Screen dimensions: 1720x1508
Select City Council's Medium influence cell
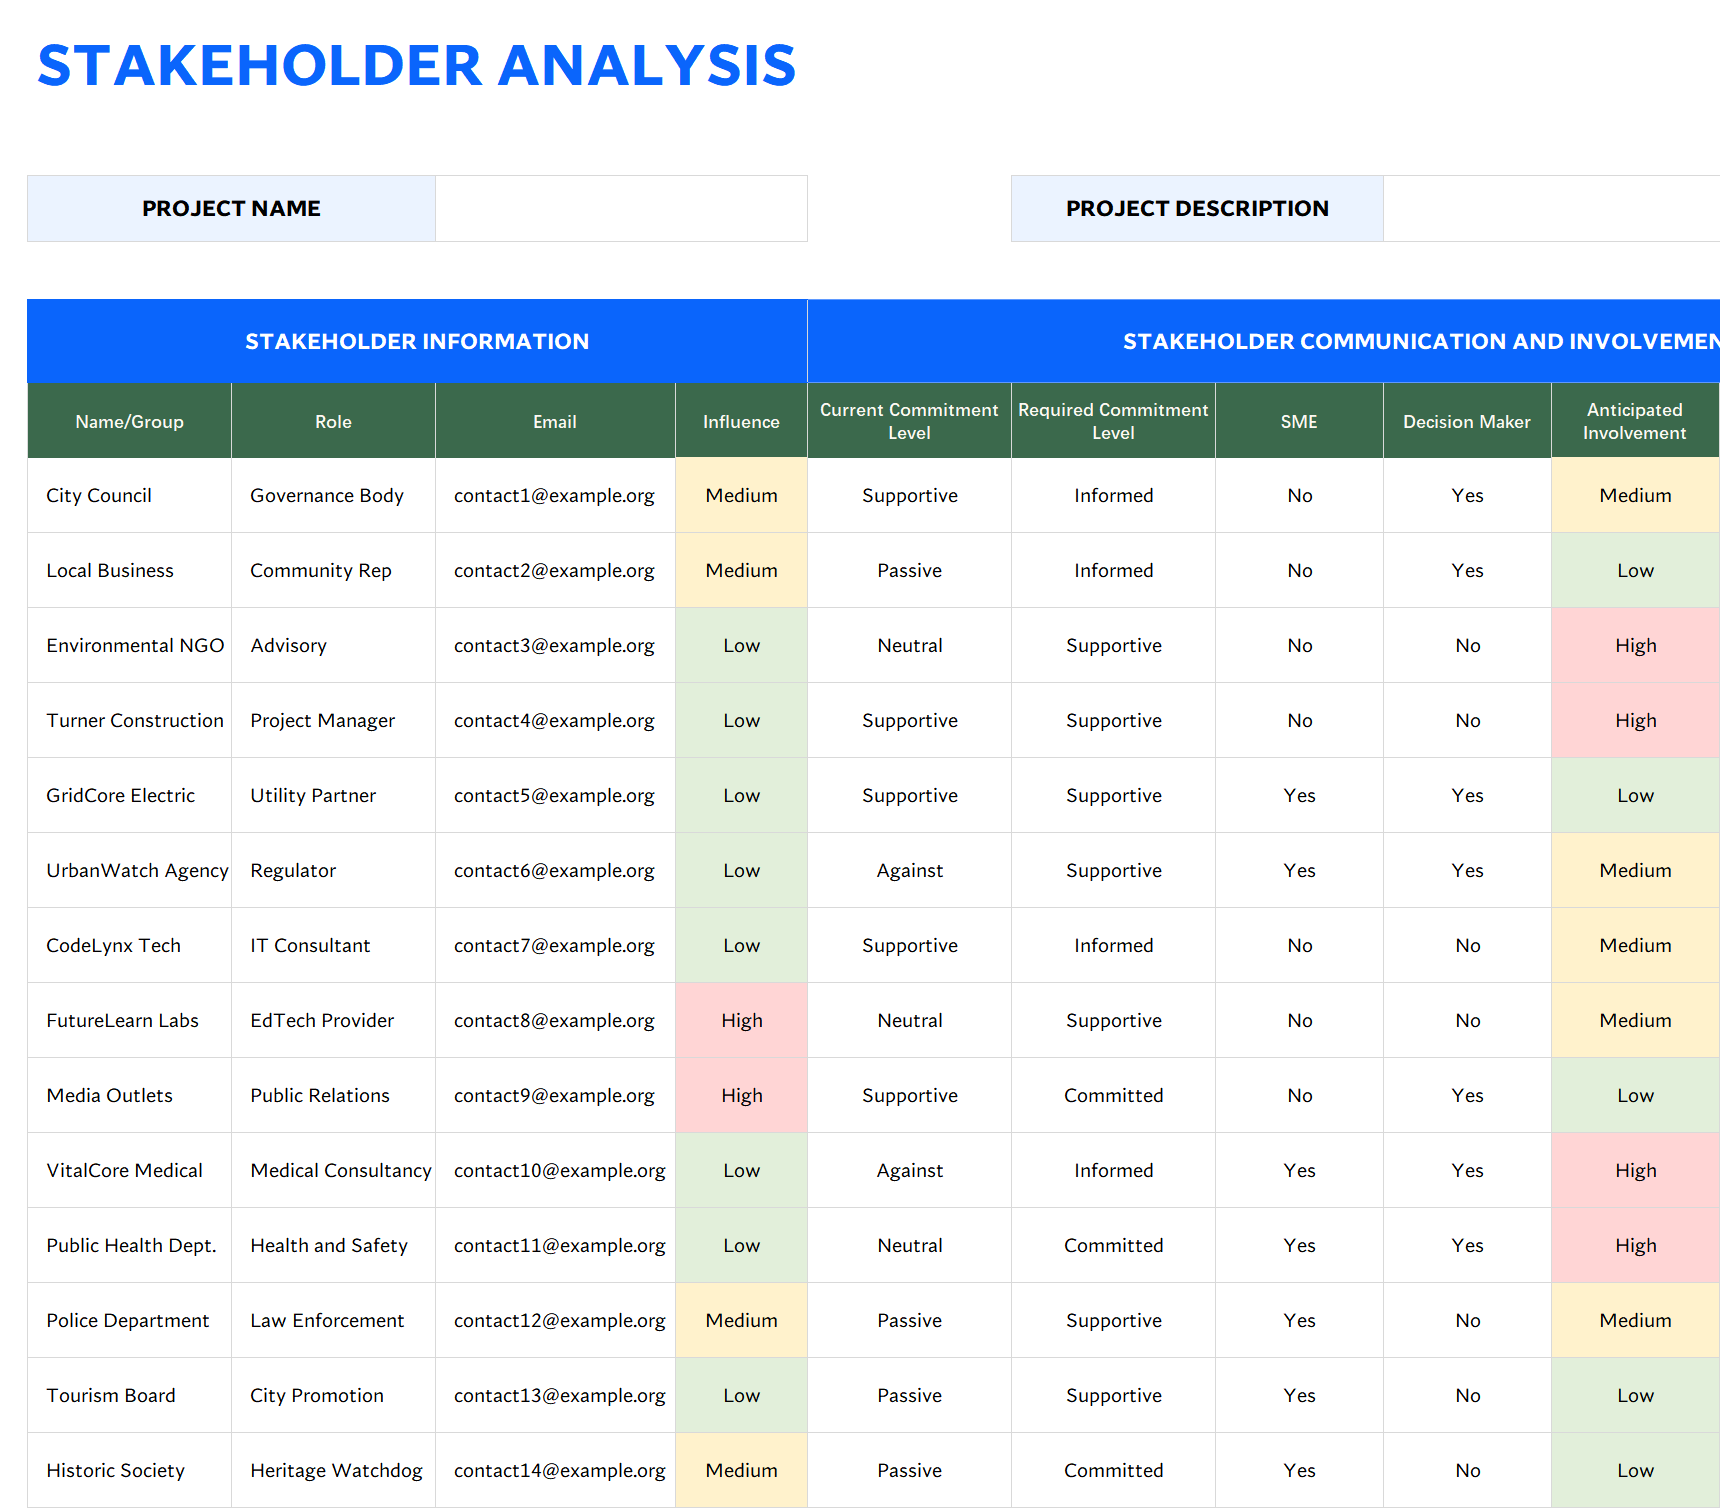click(x=741, y=495)
